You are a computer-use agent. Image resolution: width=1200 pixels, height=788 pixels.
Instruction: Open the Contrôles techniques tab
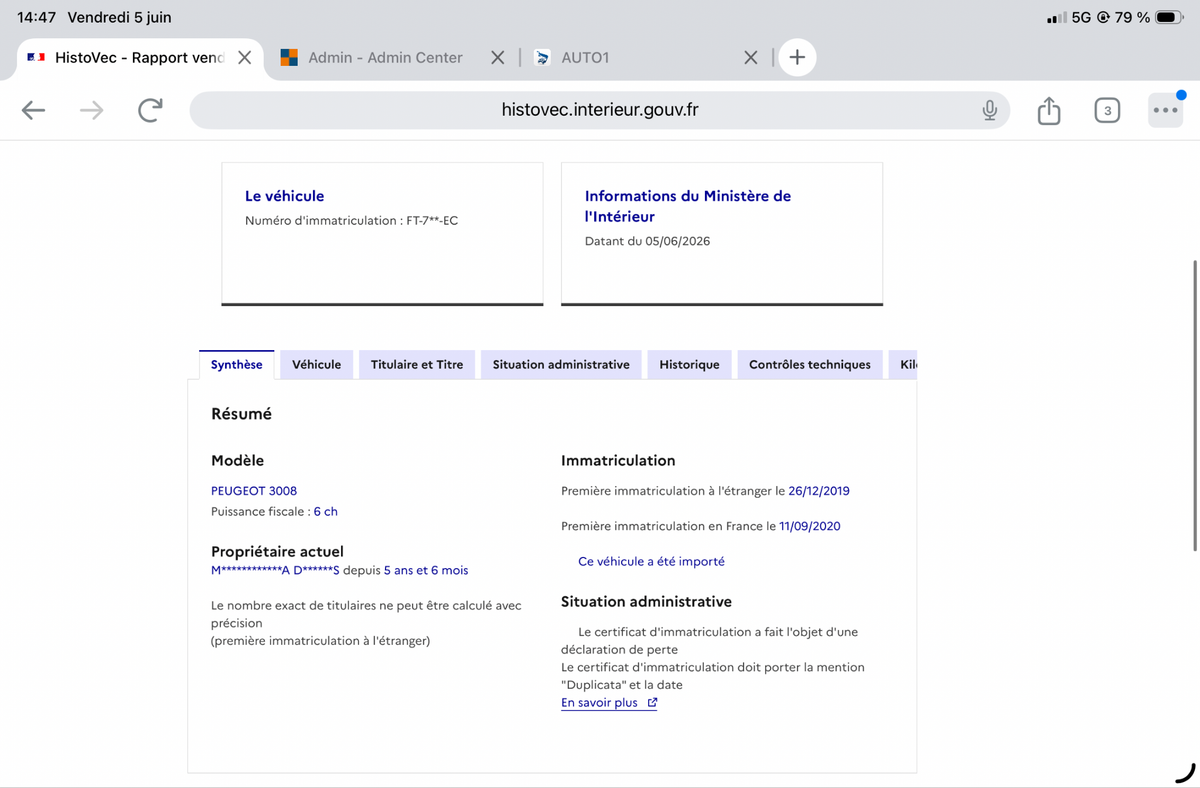click(x=810, y=365)
